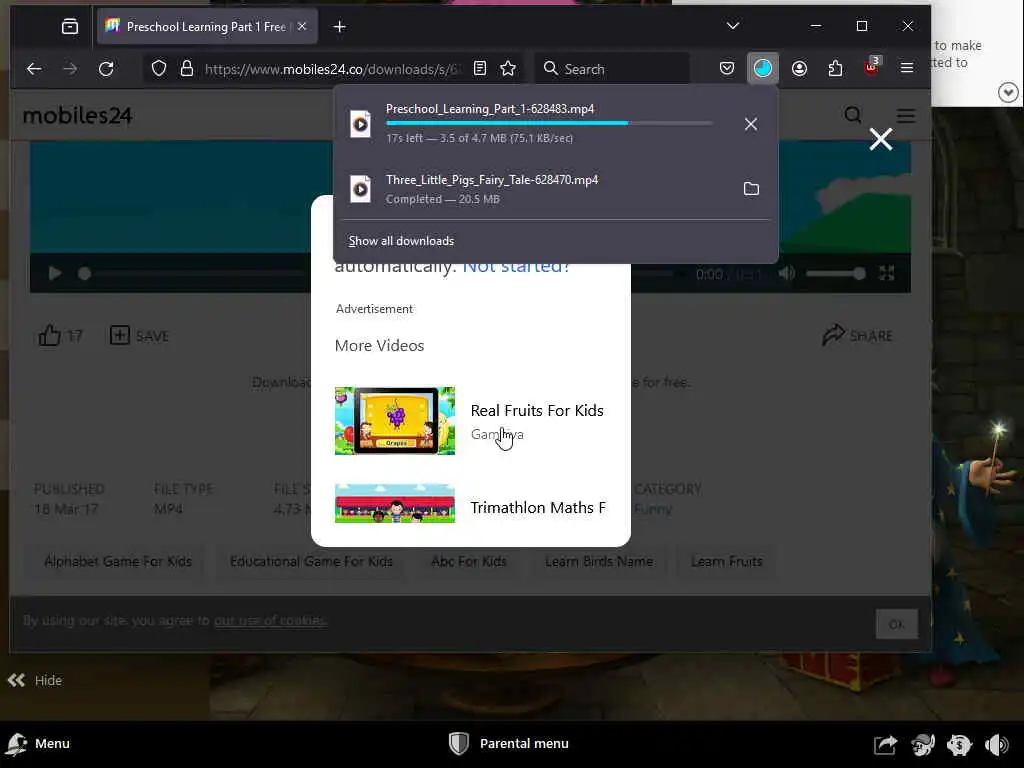The height and width of the screenshot is (768, 1024).
Task: Select the Educational Game For Kids tag
Action: click(312, 561)
